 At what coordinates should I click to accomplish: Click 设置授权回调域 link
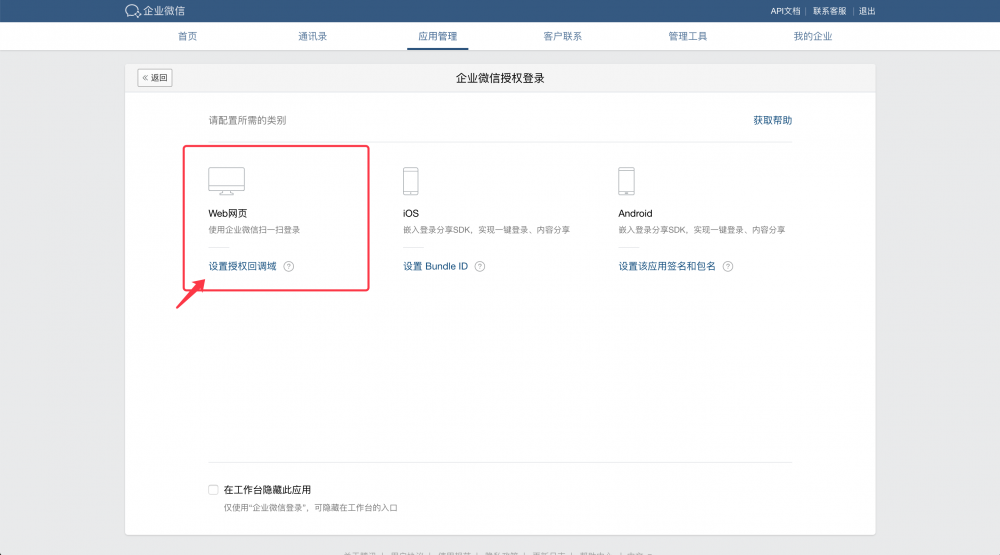(x=242, y=267)
